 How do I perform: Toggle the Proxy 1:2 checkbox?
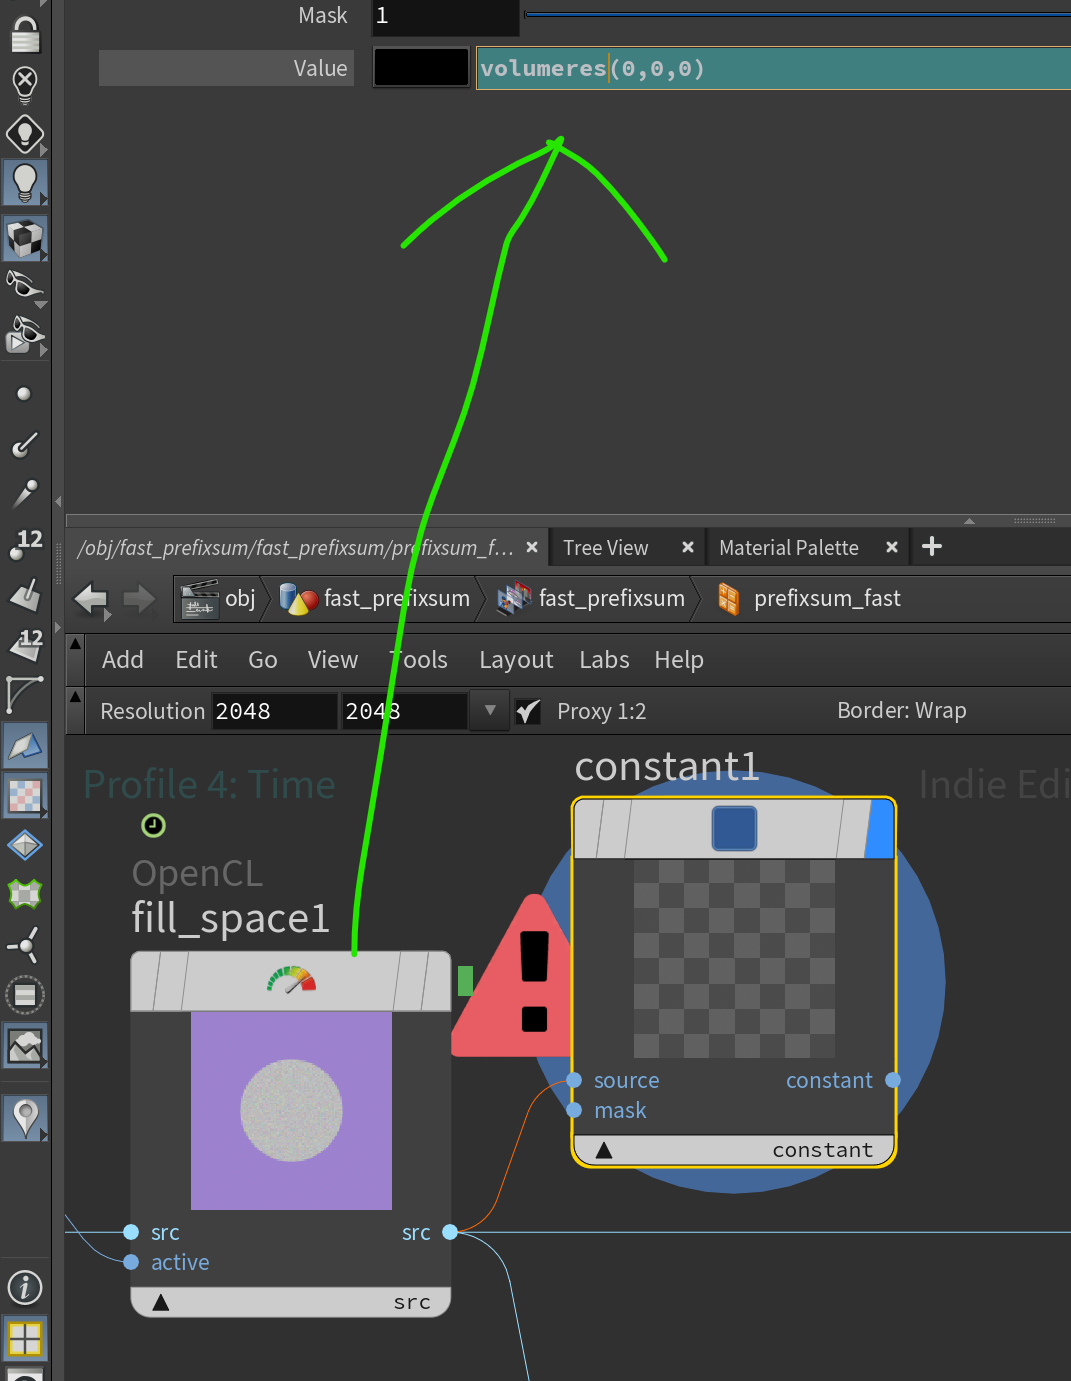528,711
